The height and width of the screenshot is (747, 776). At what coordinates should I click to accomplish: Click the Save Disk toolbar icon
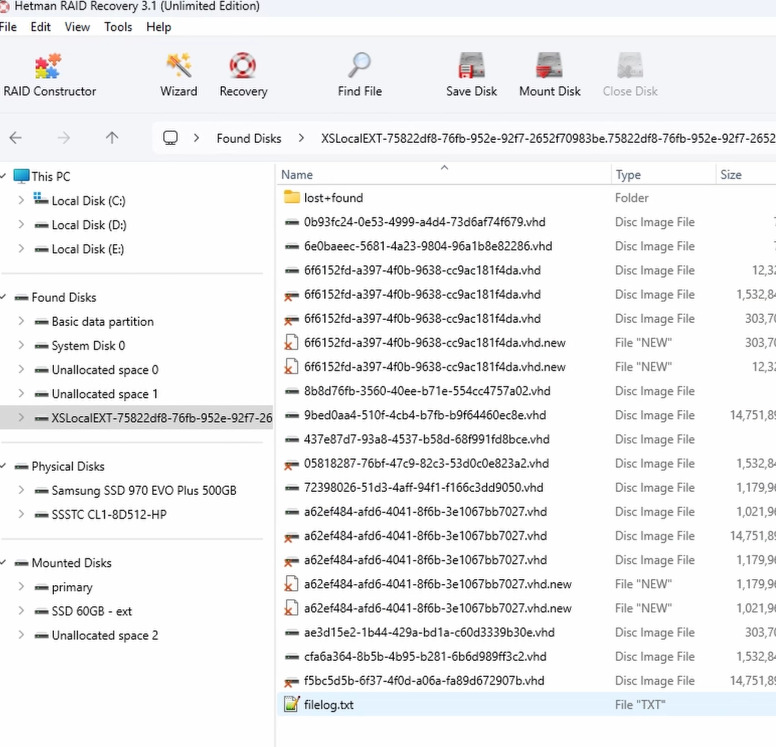[471, 65]
